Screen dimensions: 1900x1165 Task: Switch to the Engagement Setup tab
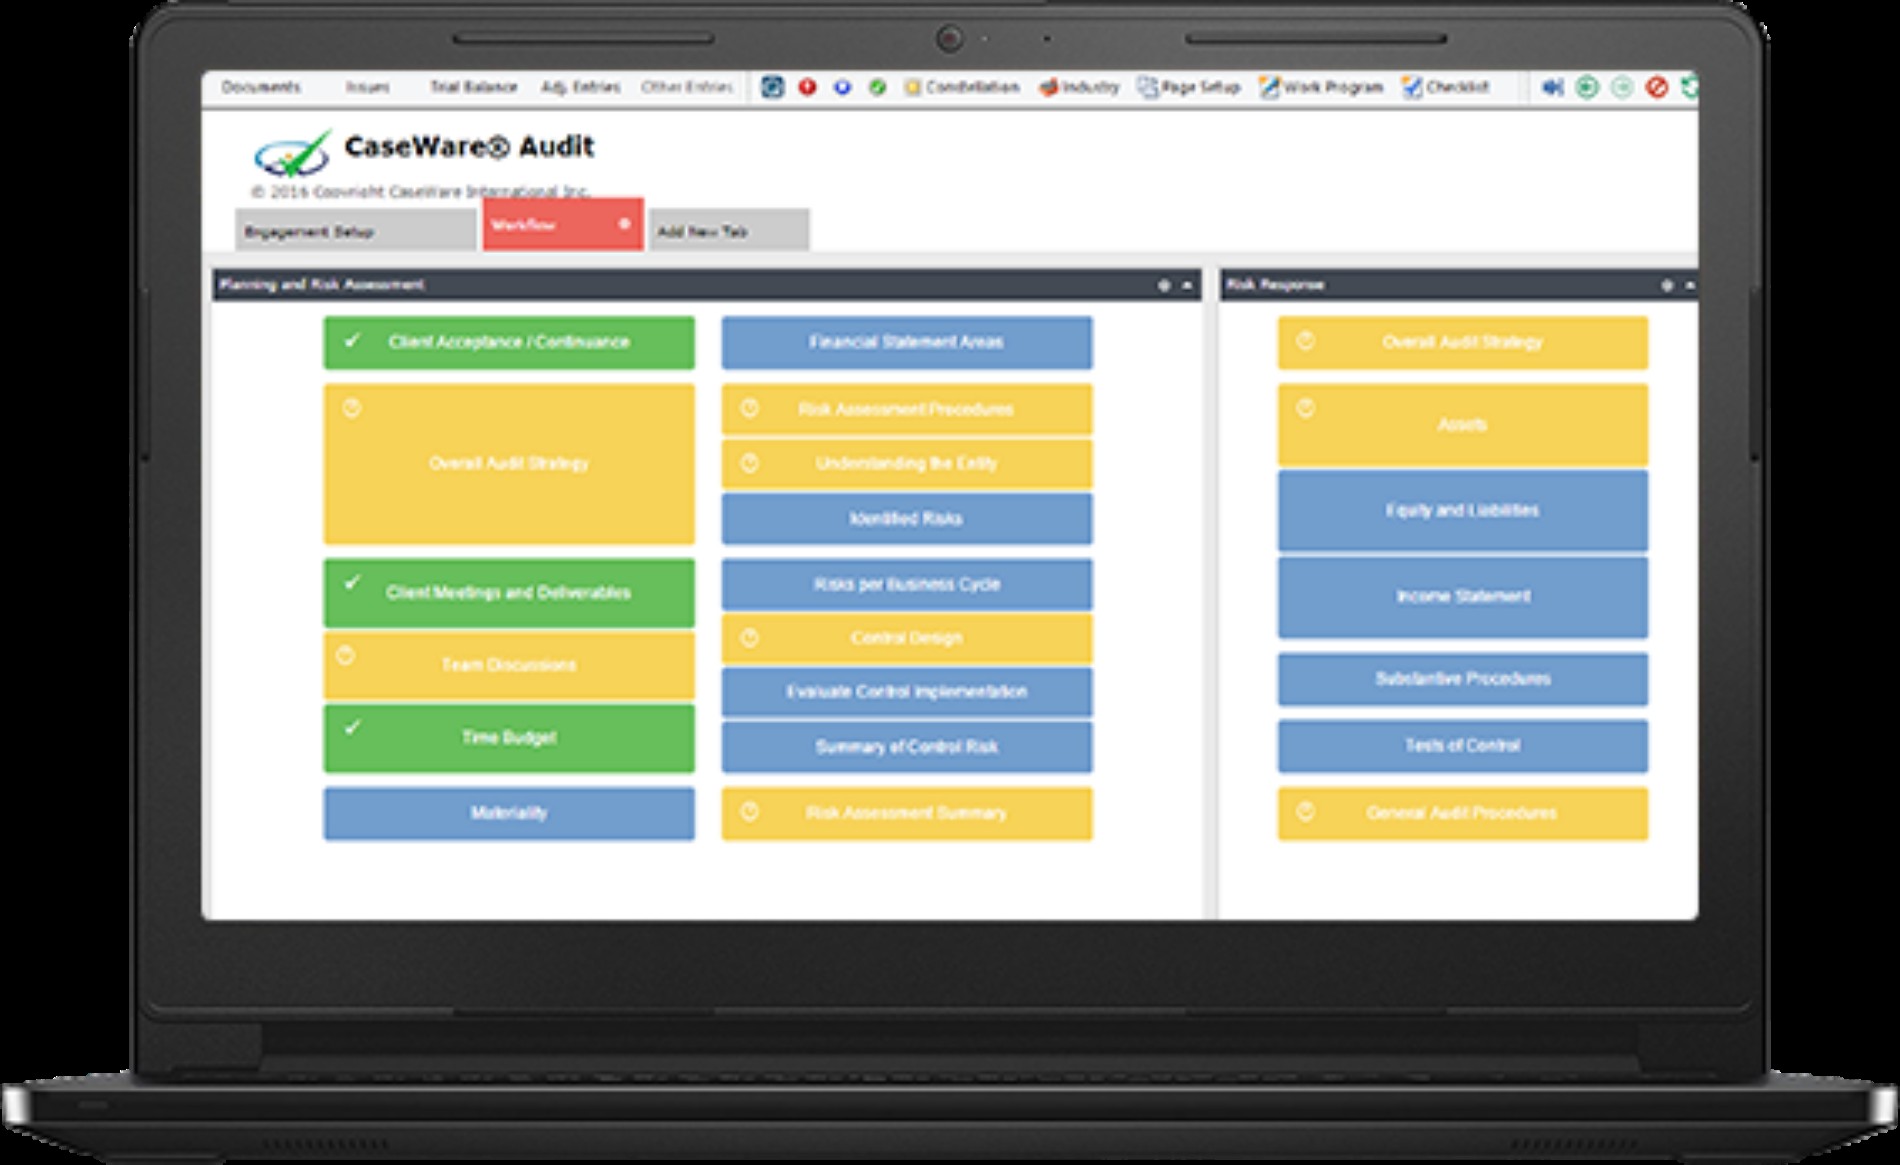(355, 230)
